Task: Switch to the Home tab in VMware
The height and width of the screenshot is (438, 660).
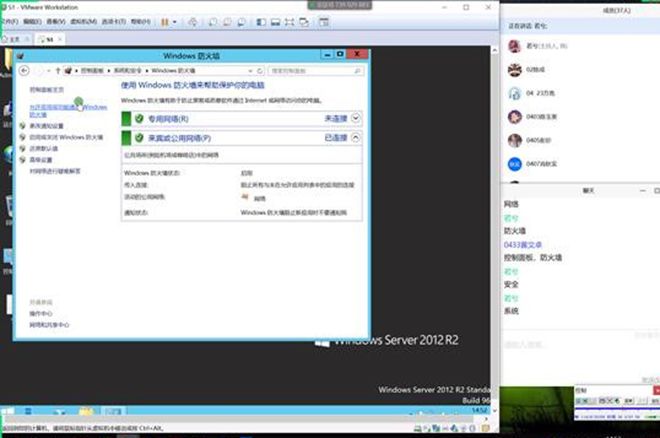Action: click(14, 39)
